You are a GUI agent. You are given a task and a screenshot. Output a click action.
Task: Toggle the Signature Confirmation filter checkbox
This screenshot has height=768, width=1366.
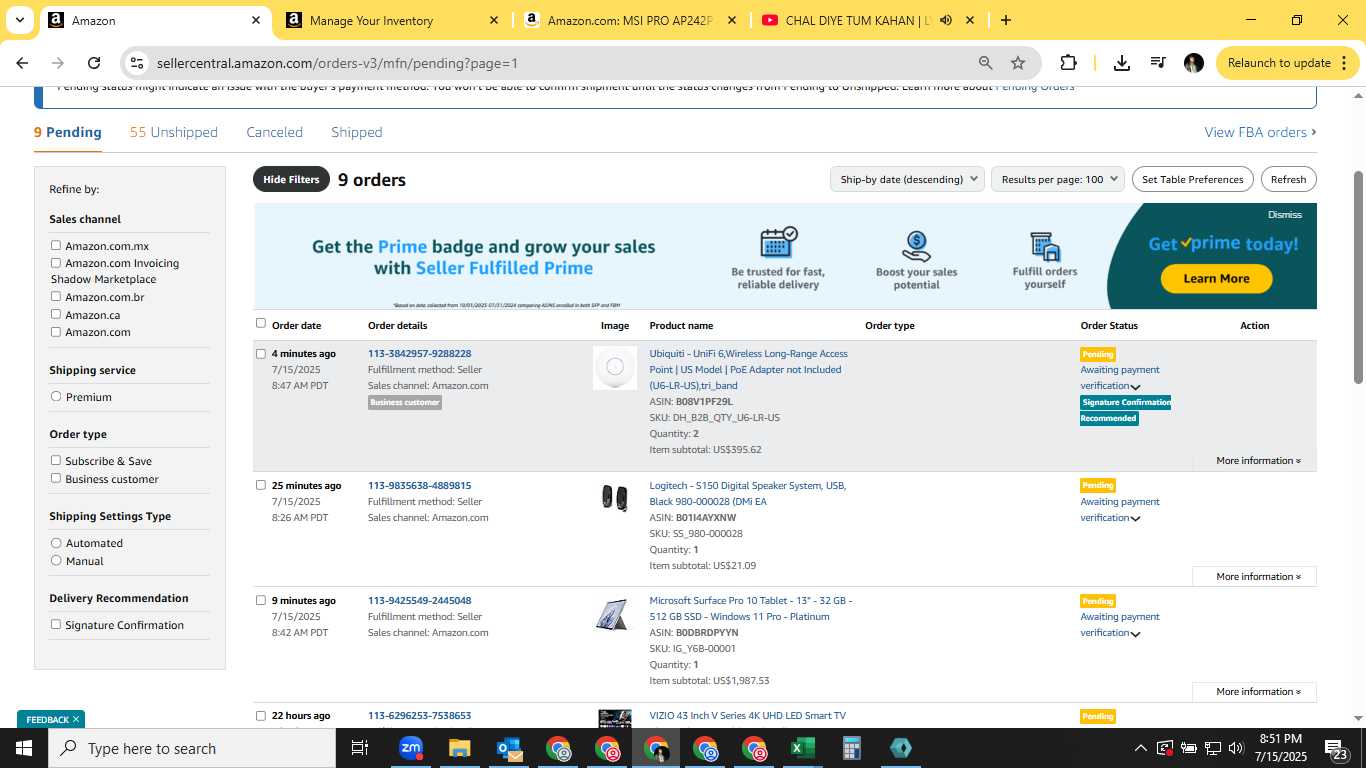coord(56,624)
